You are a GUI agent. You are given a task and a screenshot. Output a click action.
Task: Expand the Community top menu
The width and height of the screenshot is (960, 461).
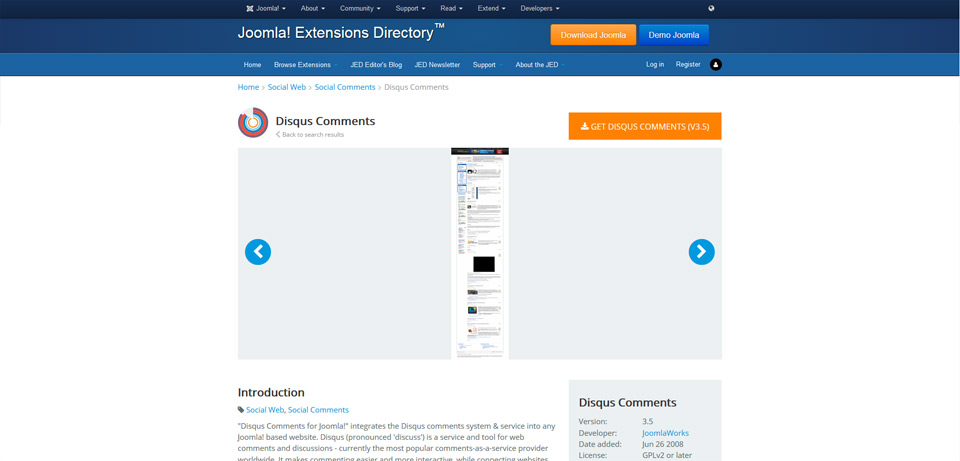360,9
